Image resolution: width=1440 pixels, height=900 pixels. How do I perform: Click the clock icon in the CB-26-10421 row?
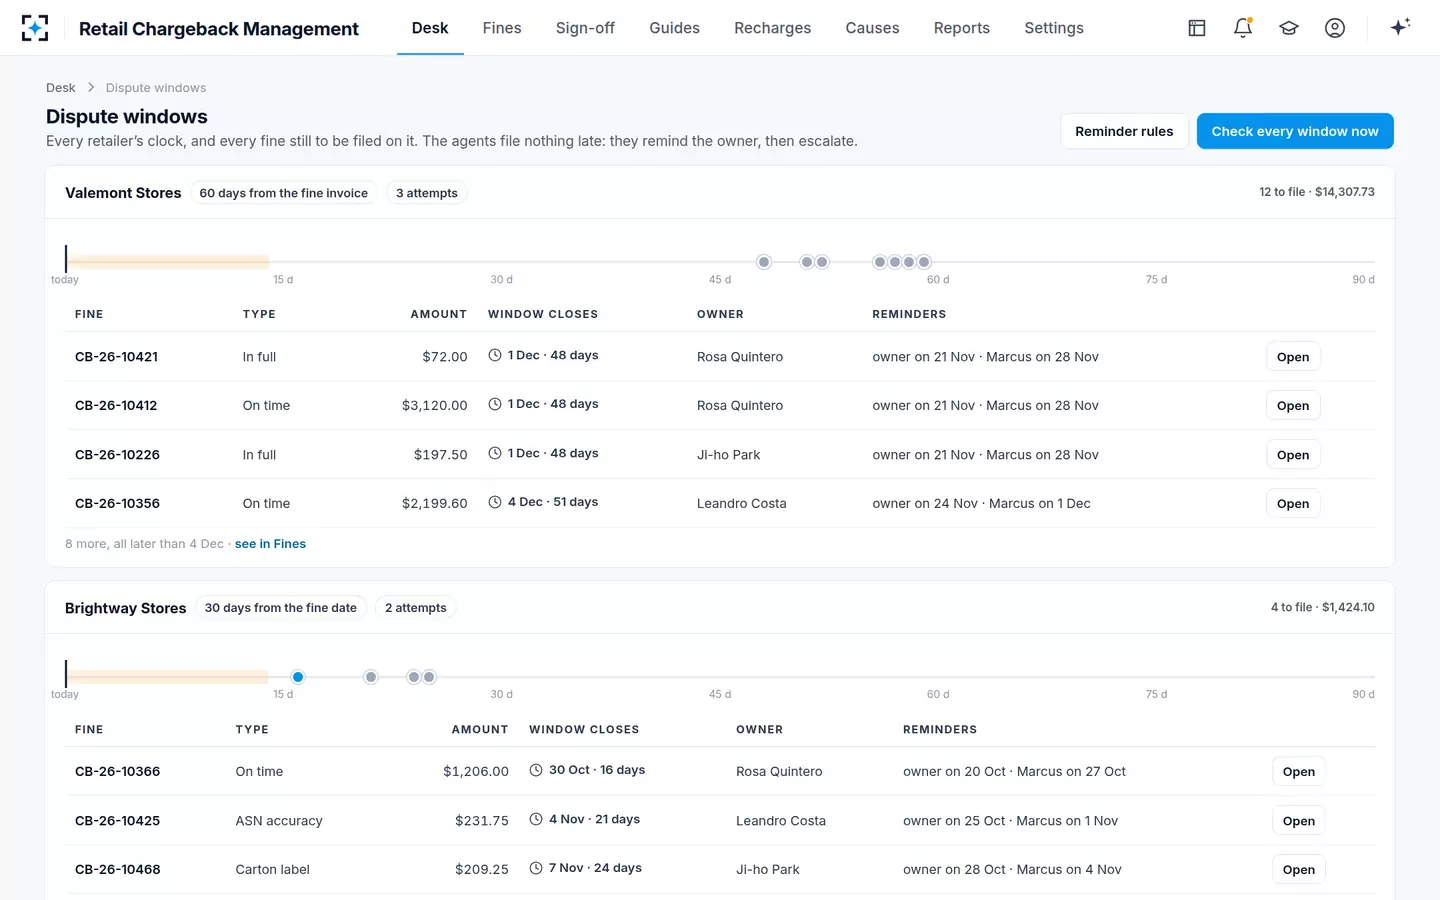point(495,355)
